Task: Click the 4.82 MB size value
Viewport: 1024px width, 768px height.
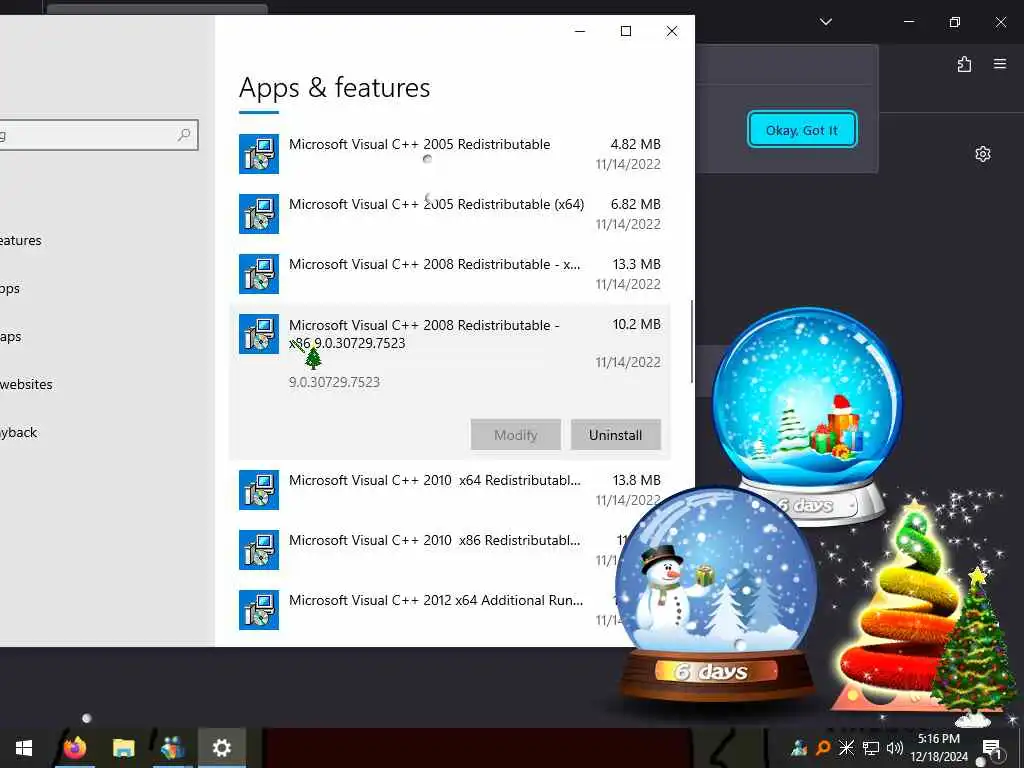Action: click(635, 144)
